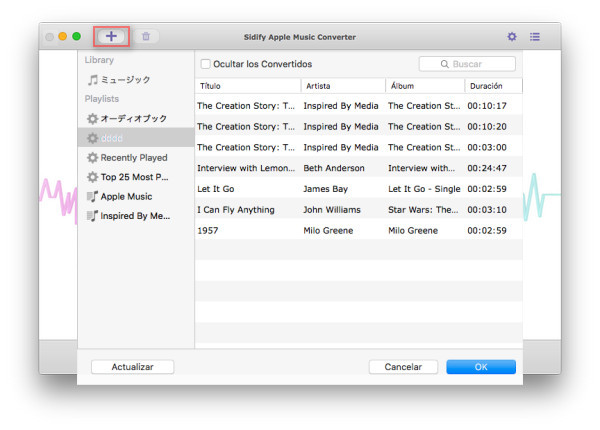Click duration 00:03:10

point(487,210)
